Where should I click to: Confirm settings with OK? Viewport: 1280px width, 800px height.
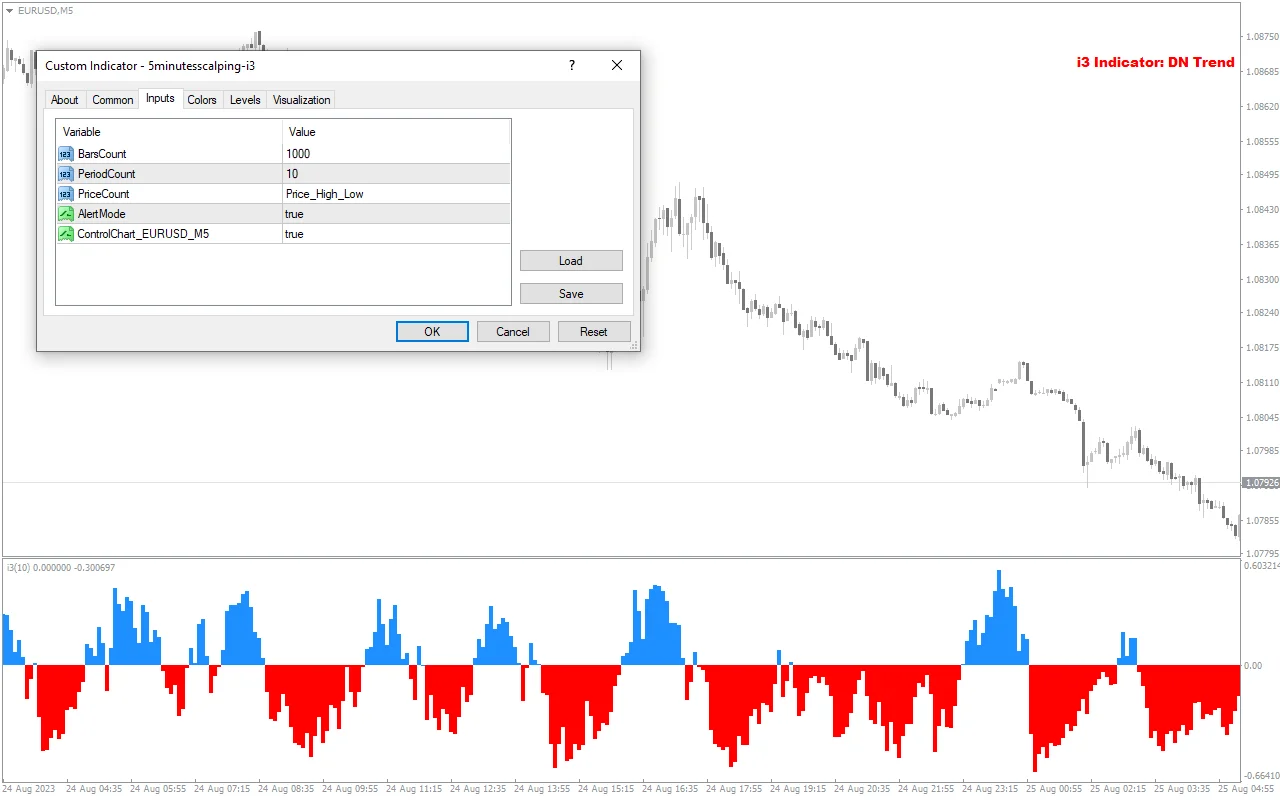(x=432, y=331)
